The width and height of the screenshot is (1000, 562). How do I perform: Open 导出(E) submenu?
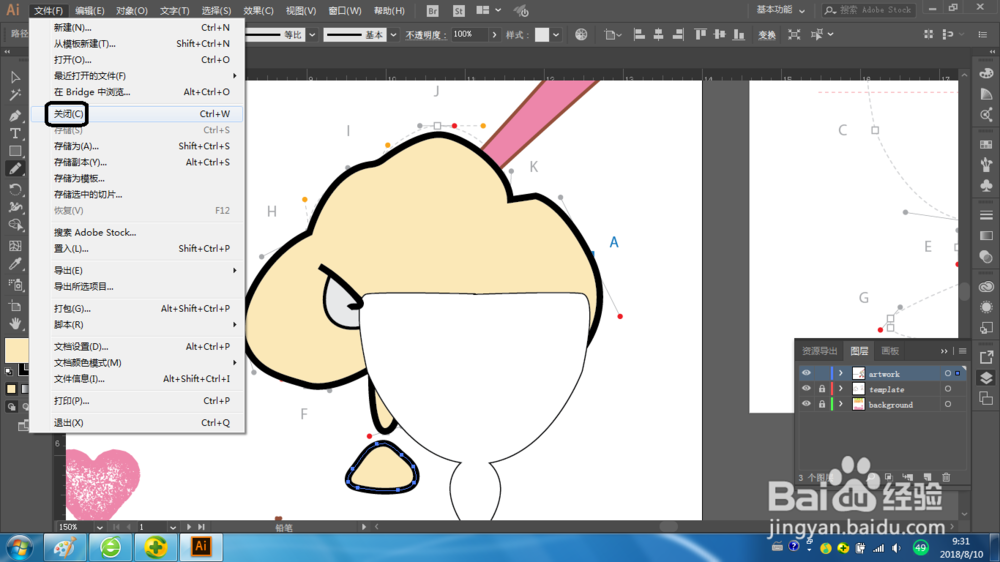point(137,270)
